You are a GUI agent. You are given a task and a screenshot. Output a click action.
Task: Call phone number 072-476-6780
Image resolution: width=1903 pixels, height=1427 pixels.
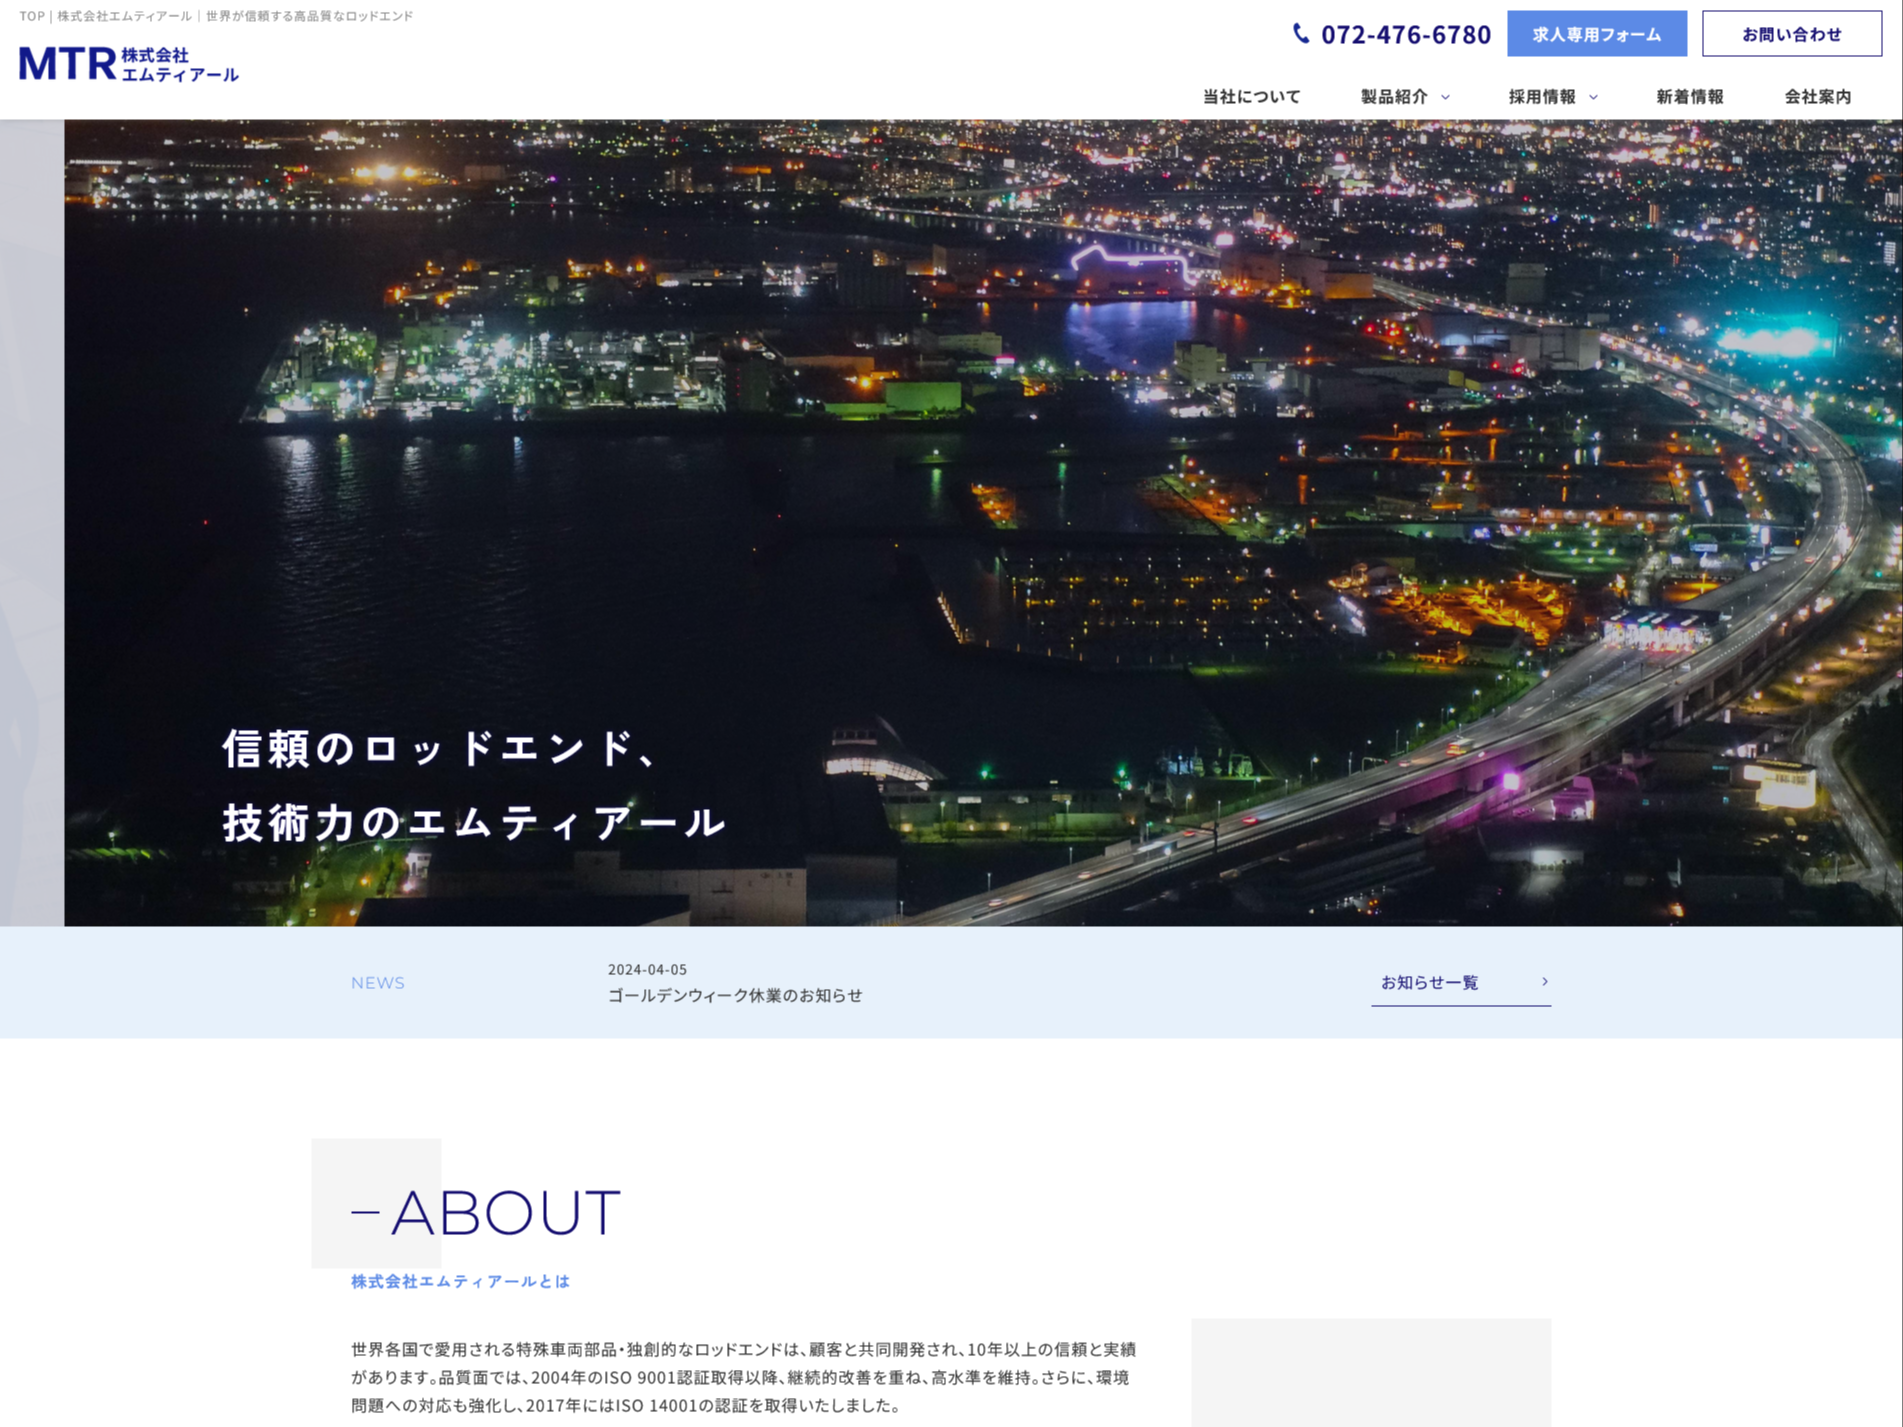[1405, 34]
